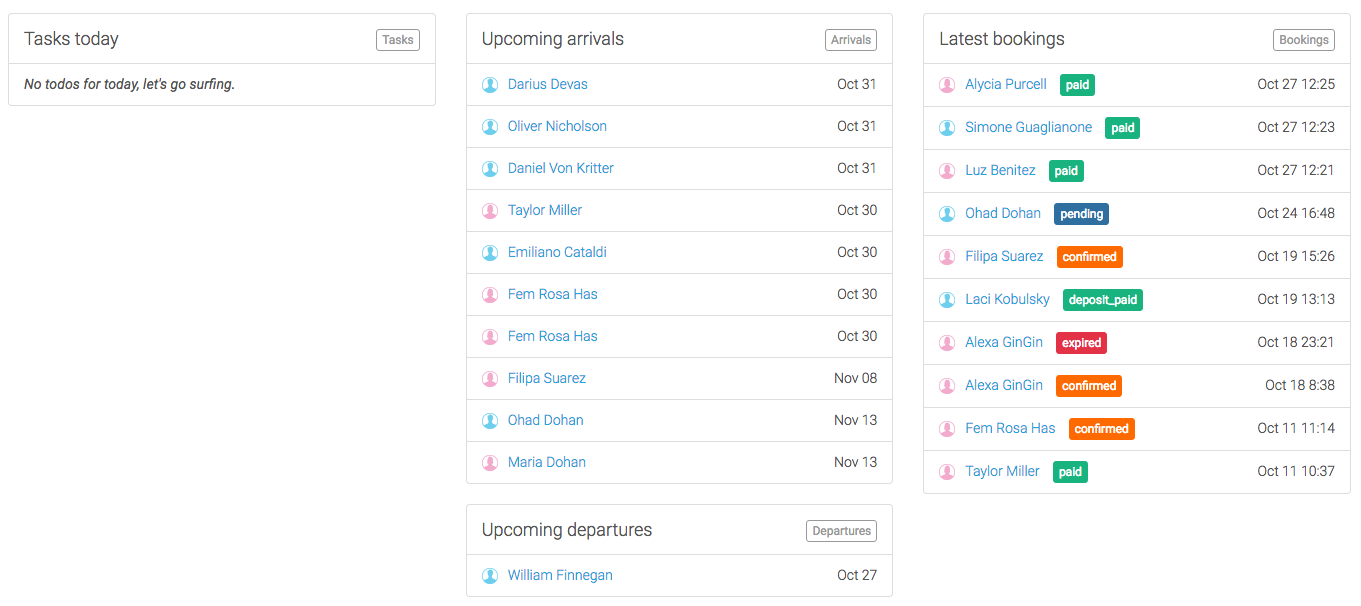This screenshot has width=1361, height=606.
Task: Click the avatar icon beside William Finnegan
Action: coord(490,576)
